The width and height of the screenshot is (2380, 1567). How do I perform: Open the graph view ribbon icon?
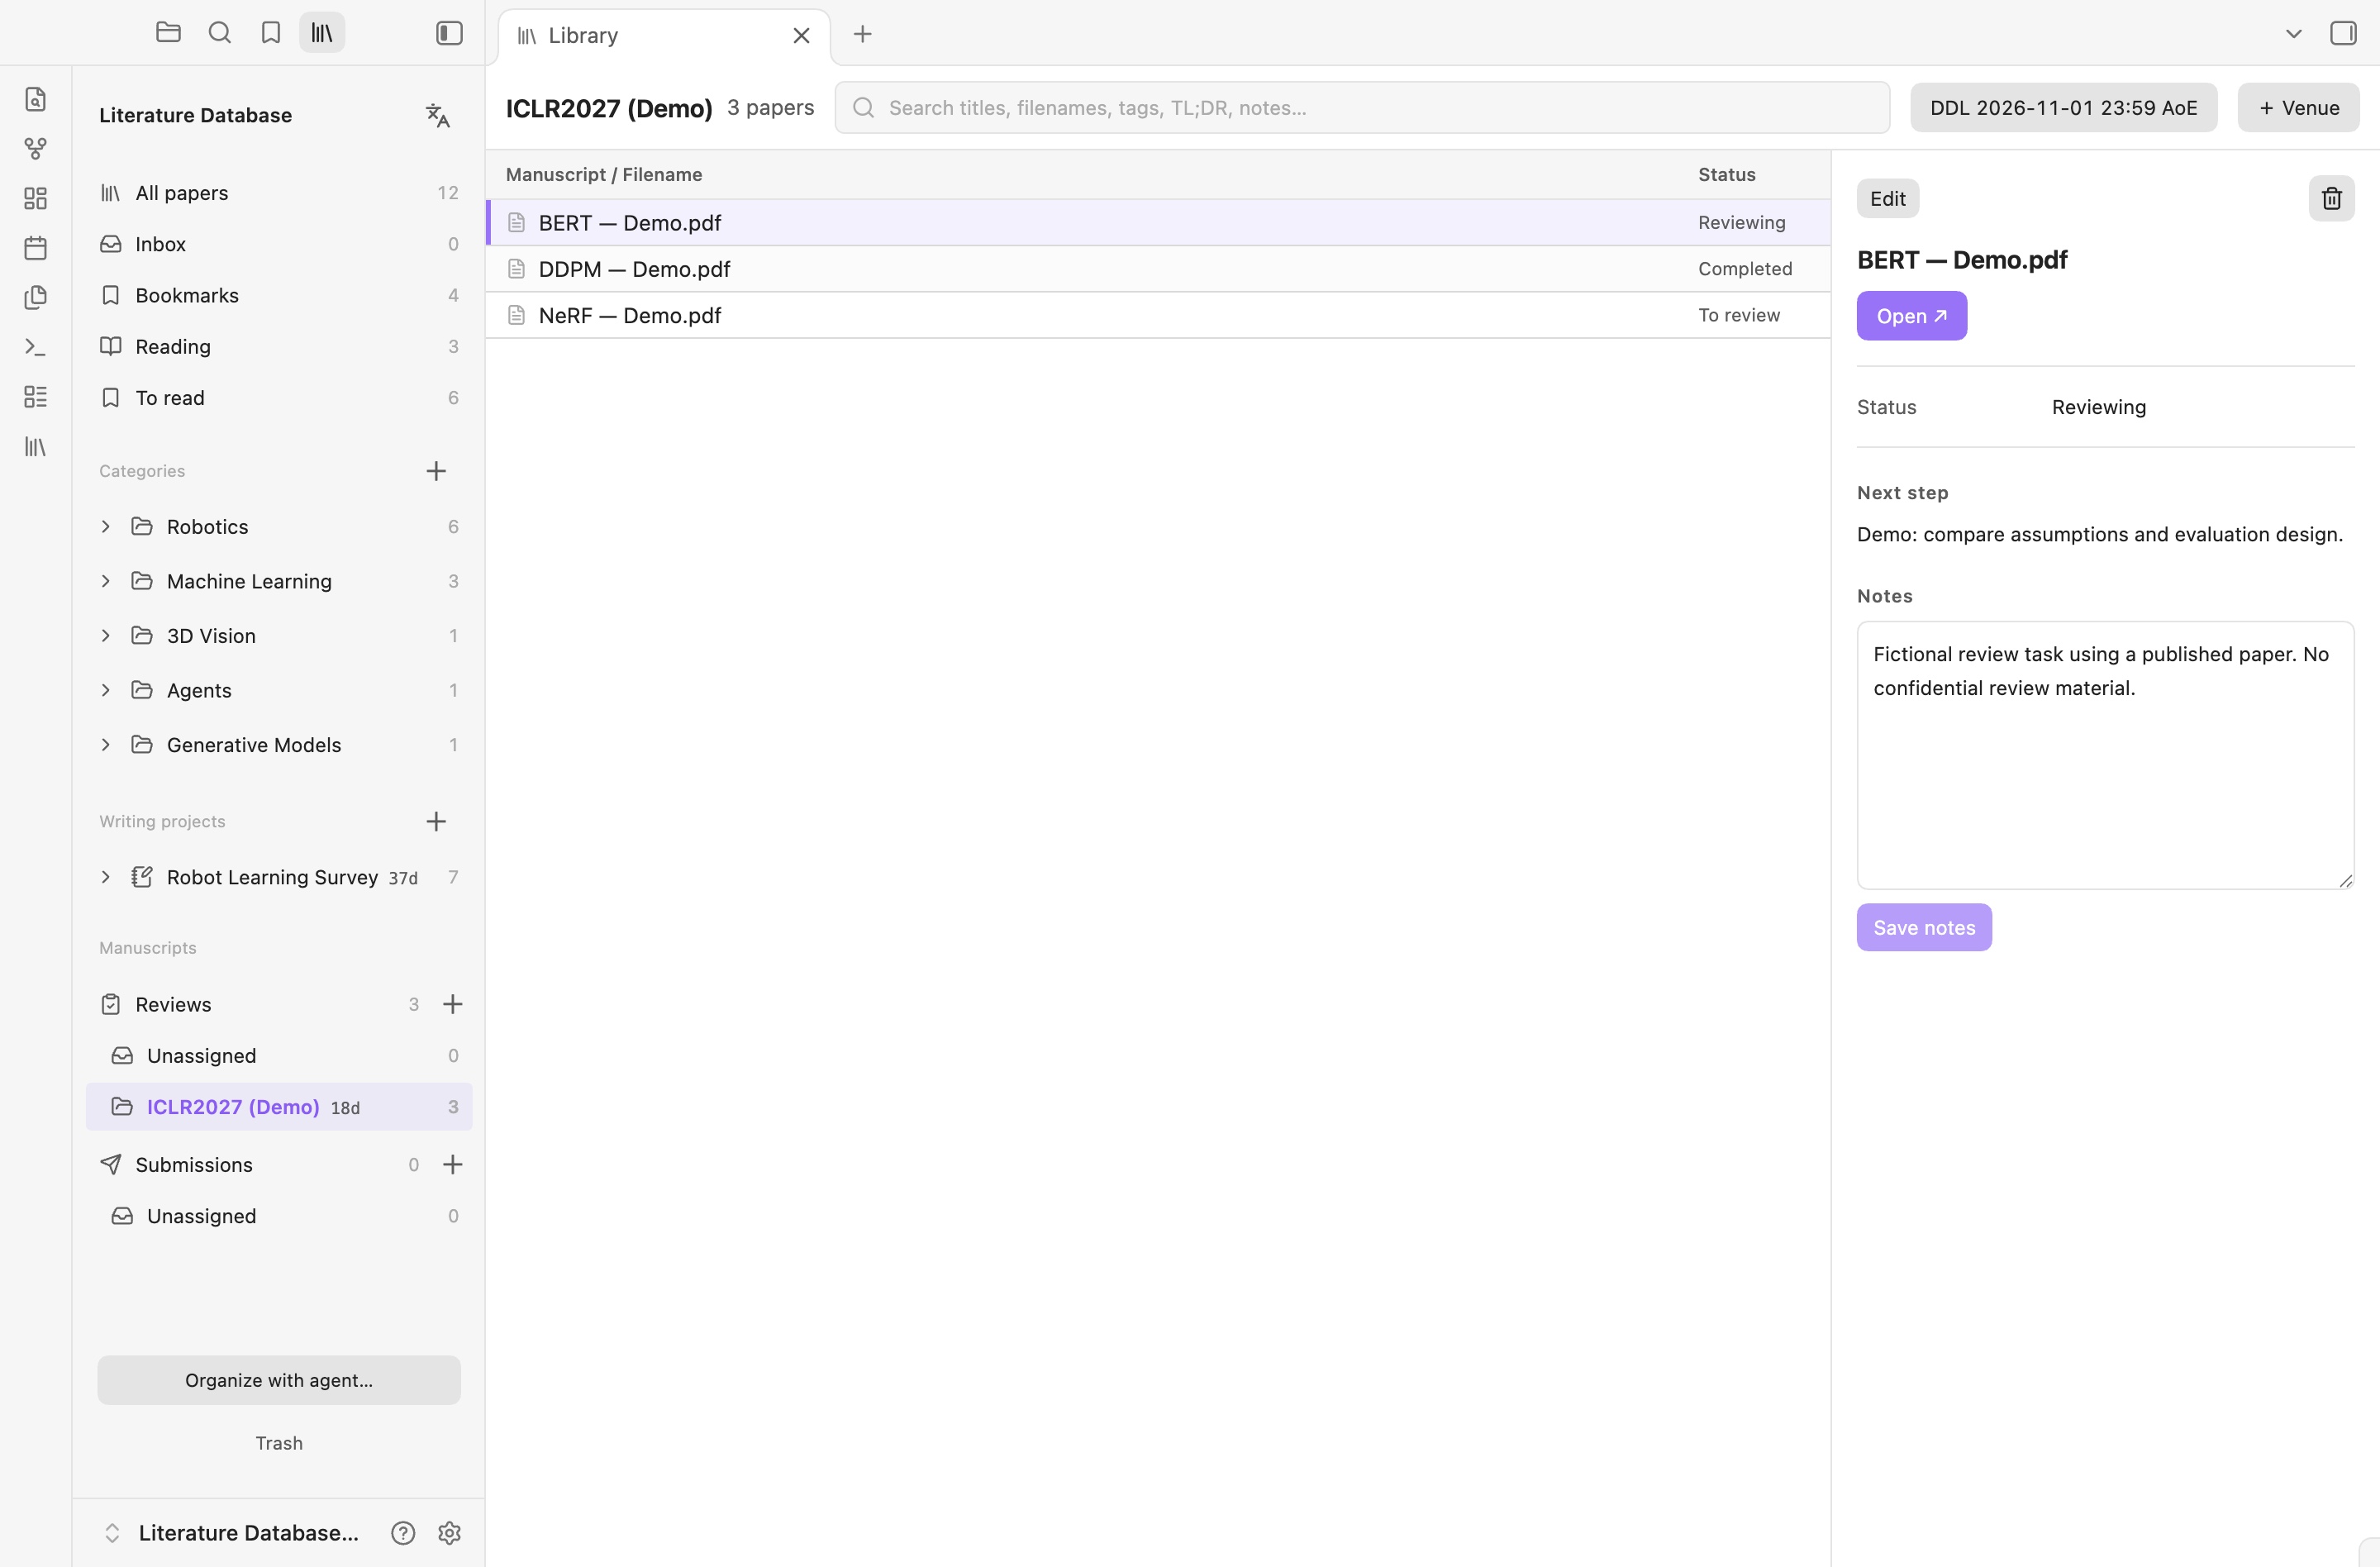tap(36, 149)
